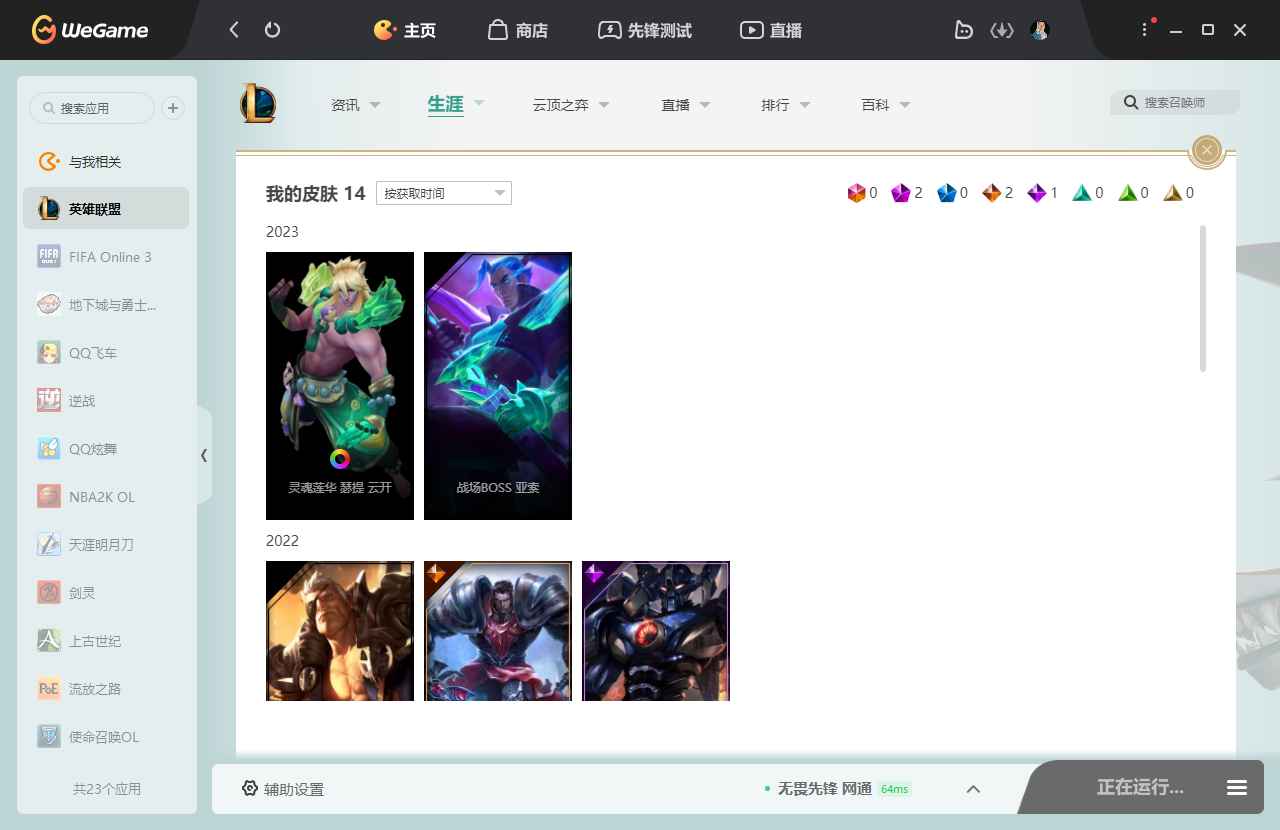This screenshot has width=1280, height=830.
Task: Click the NBA2K OL game icon
Action: (49, 497)
